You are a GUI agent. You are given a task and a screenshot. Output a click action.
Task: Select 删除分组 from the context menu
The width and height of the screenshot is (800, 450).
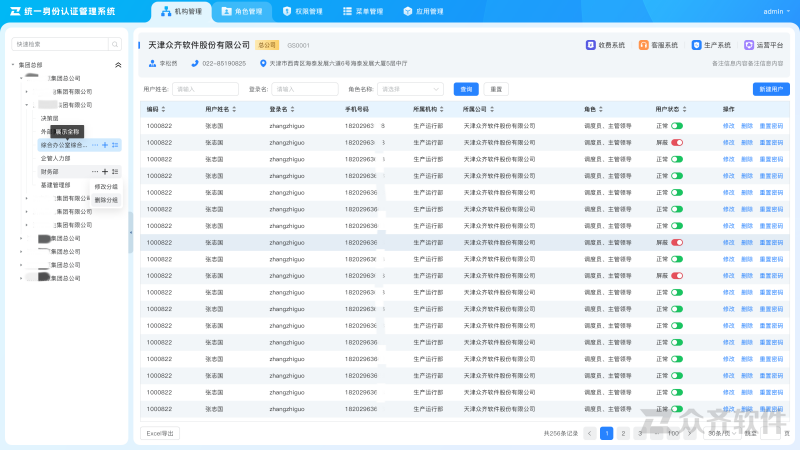point(105,200)
